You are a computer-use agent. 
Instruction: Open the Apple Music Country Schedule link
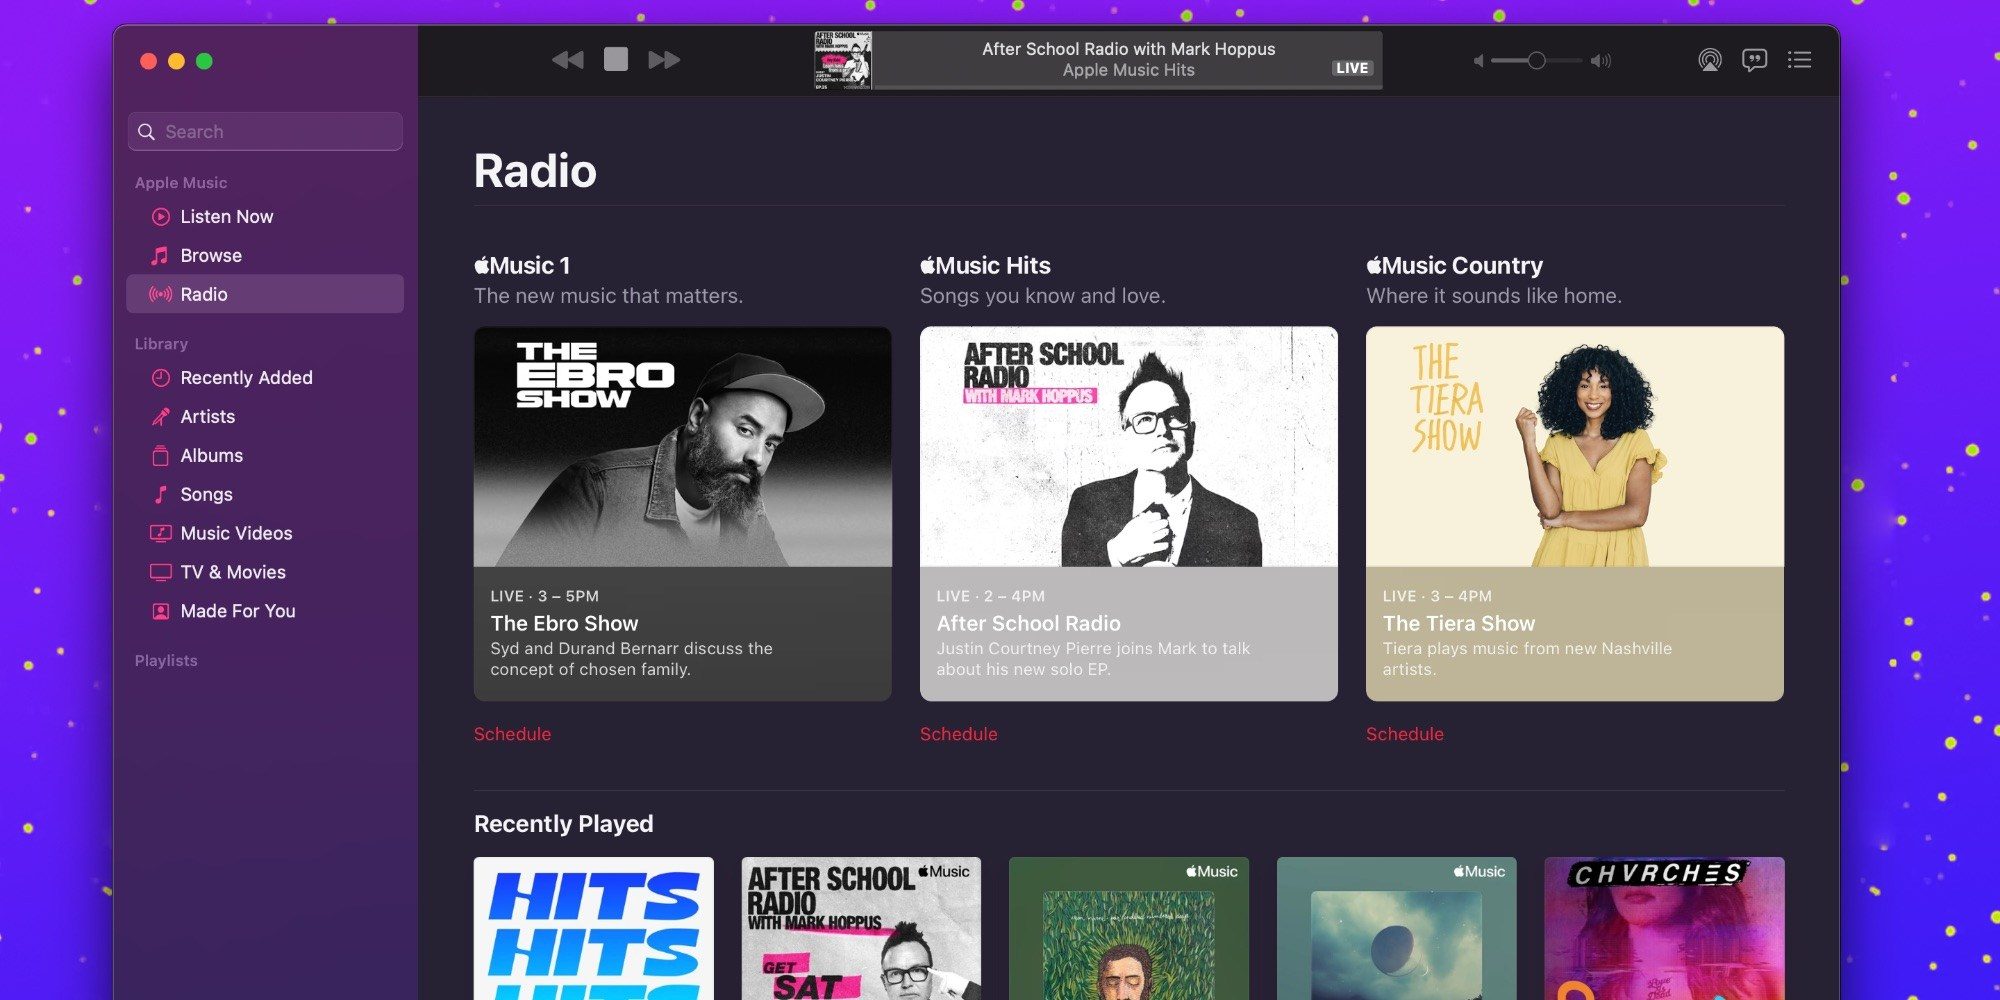1404,734
